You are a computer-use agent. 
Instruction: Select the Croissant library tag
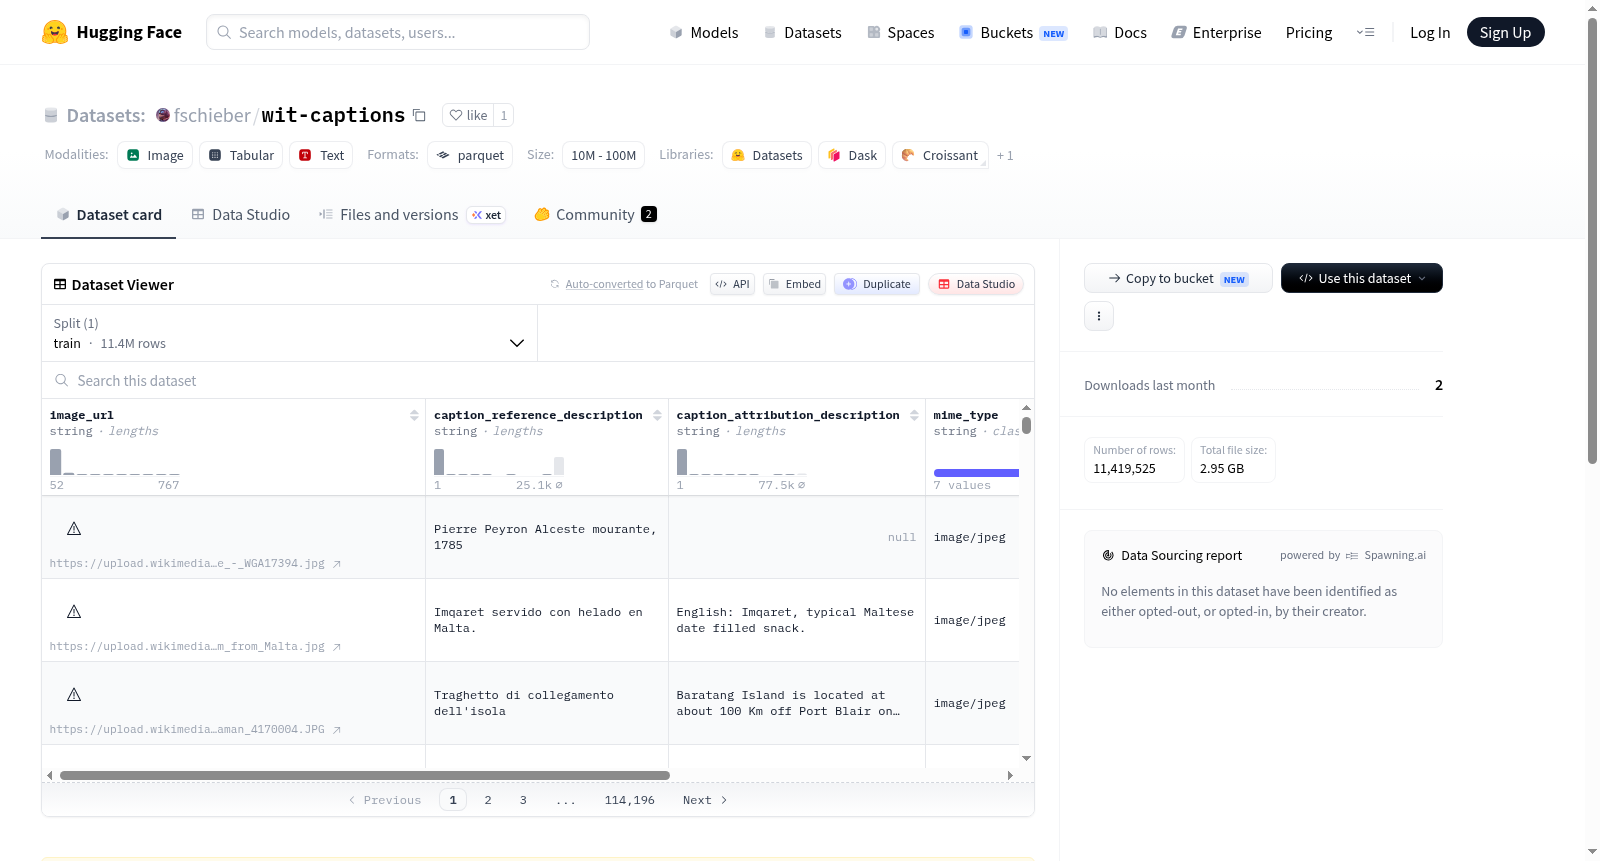[940, 155]
